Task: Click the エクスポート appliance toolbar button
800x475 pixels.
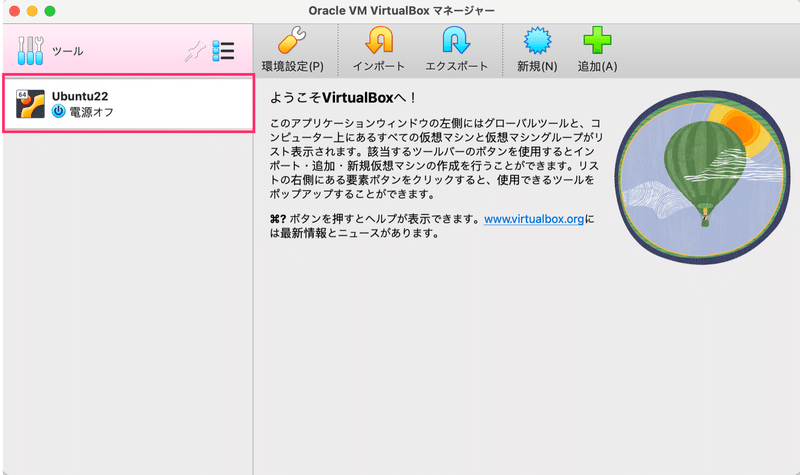Action: (x=457, y=49)
